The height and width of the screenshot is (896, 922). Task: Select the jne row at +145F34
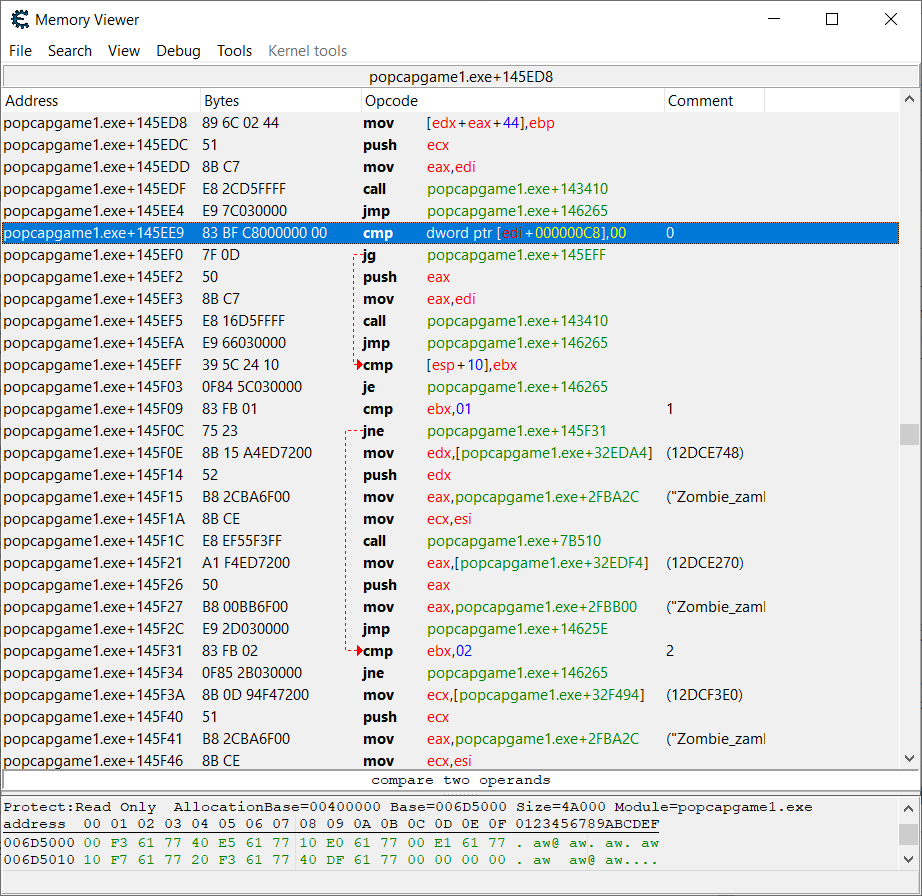coord(450,673)
